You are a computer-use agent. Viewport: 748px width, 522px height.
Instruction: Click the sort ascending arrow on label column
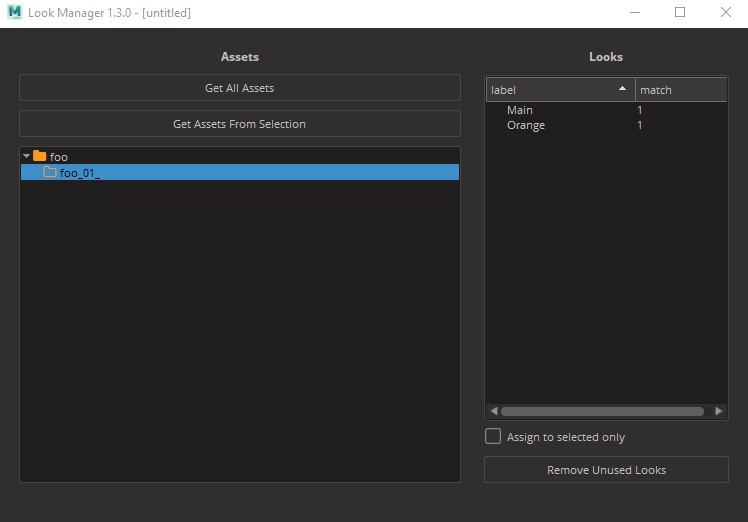tap(622, 88)
